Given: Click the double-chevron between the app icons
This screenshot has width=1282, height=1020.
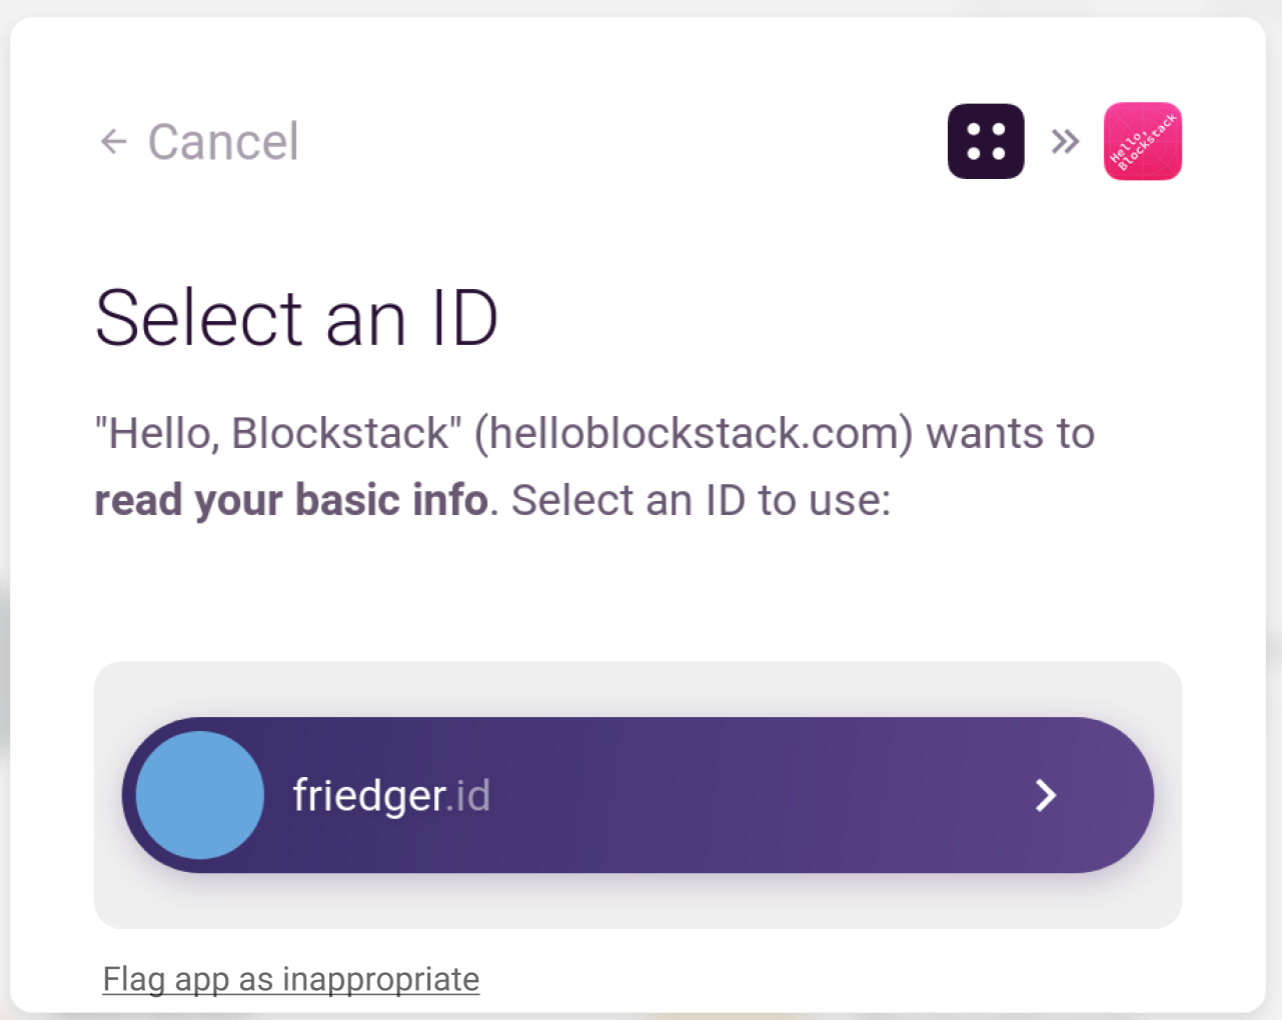Looking at the screenshot, I should pyautogui.click(x=1064, y=141).
